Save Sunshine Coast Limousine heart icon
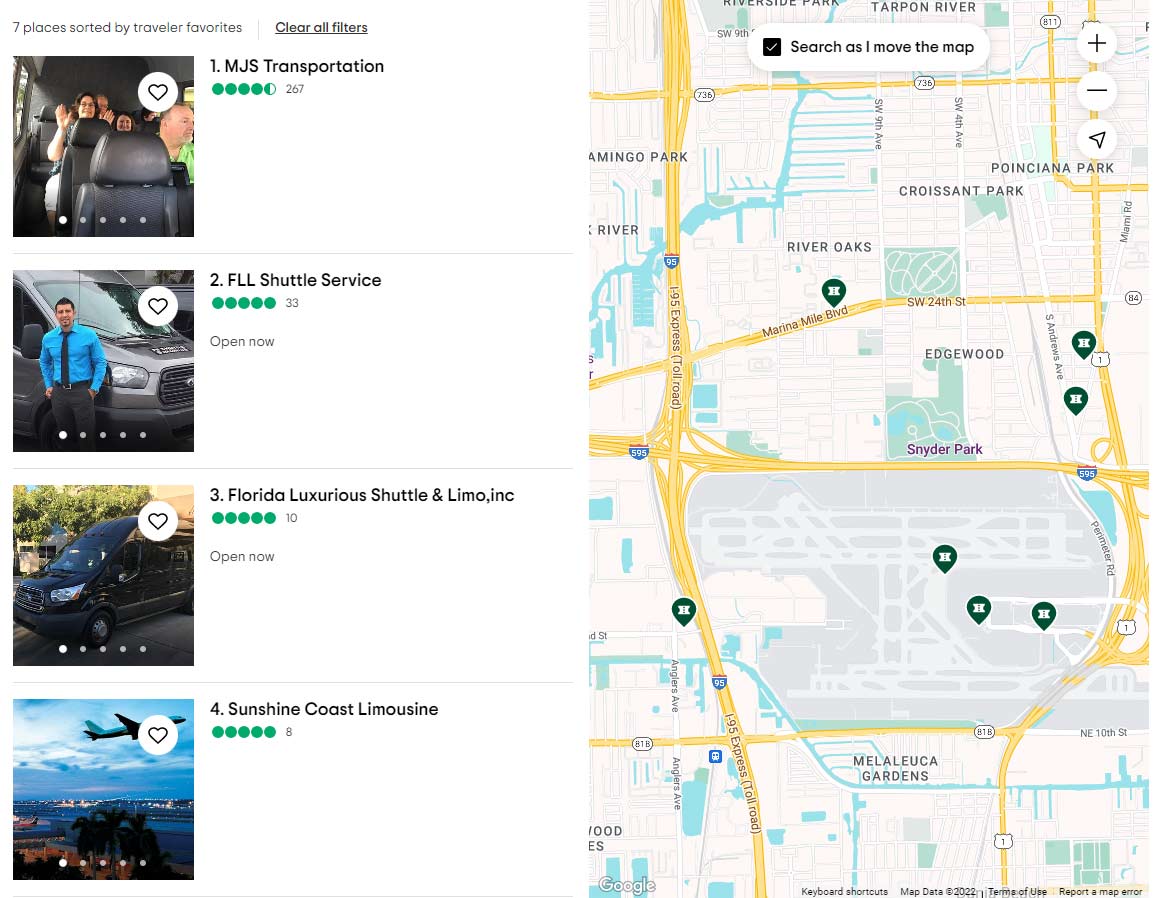The width and height of the screenshot is (1164, 898). (x=157, y=735)
